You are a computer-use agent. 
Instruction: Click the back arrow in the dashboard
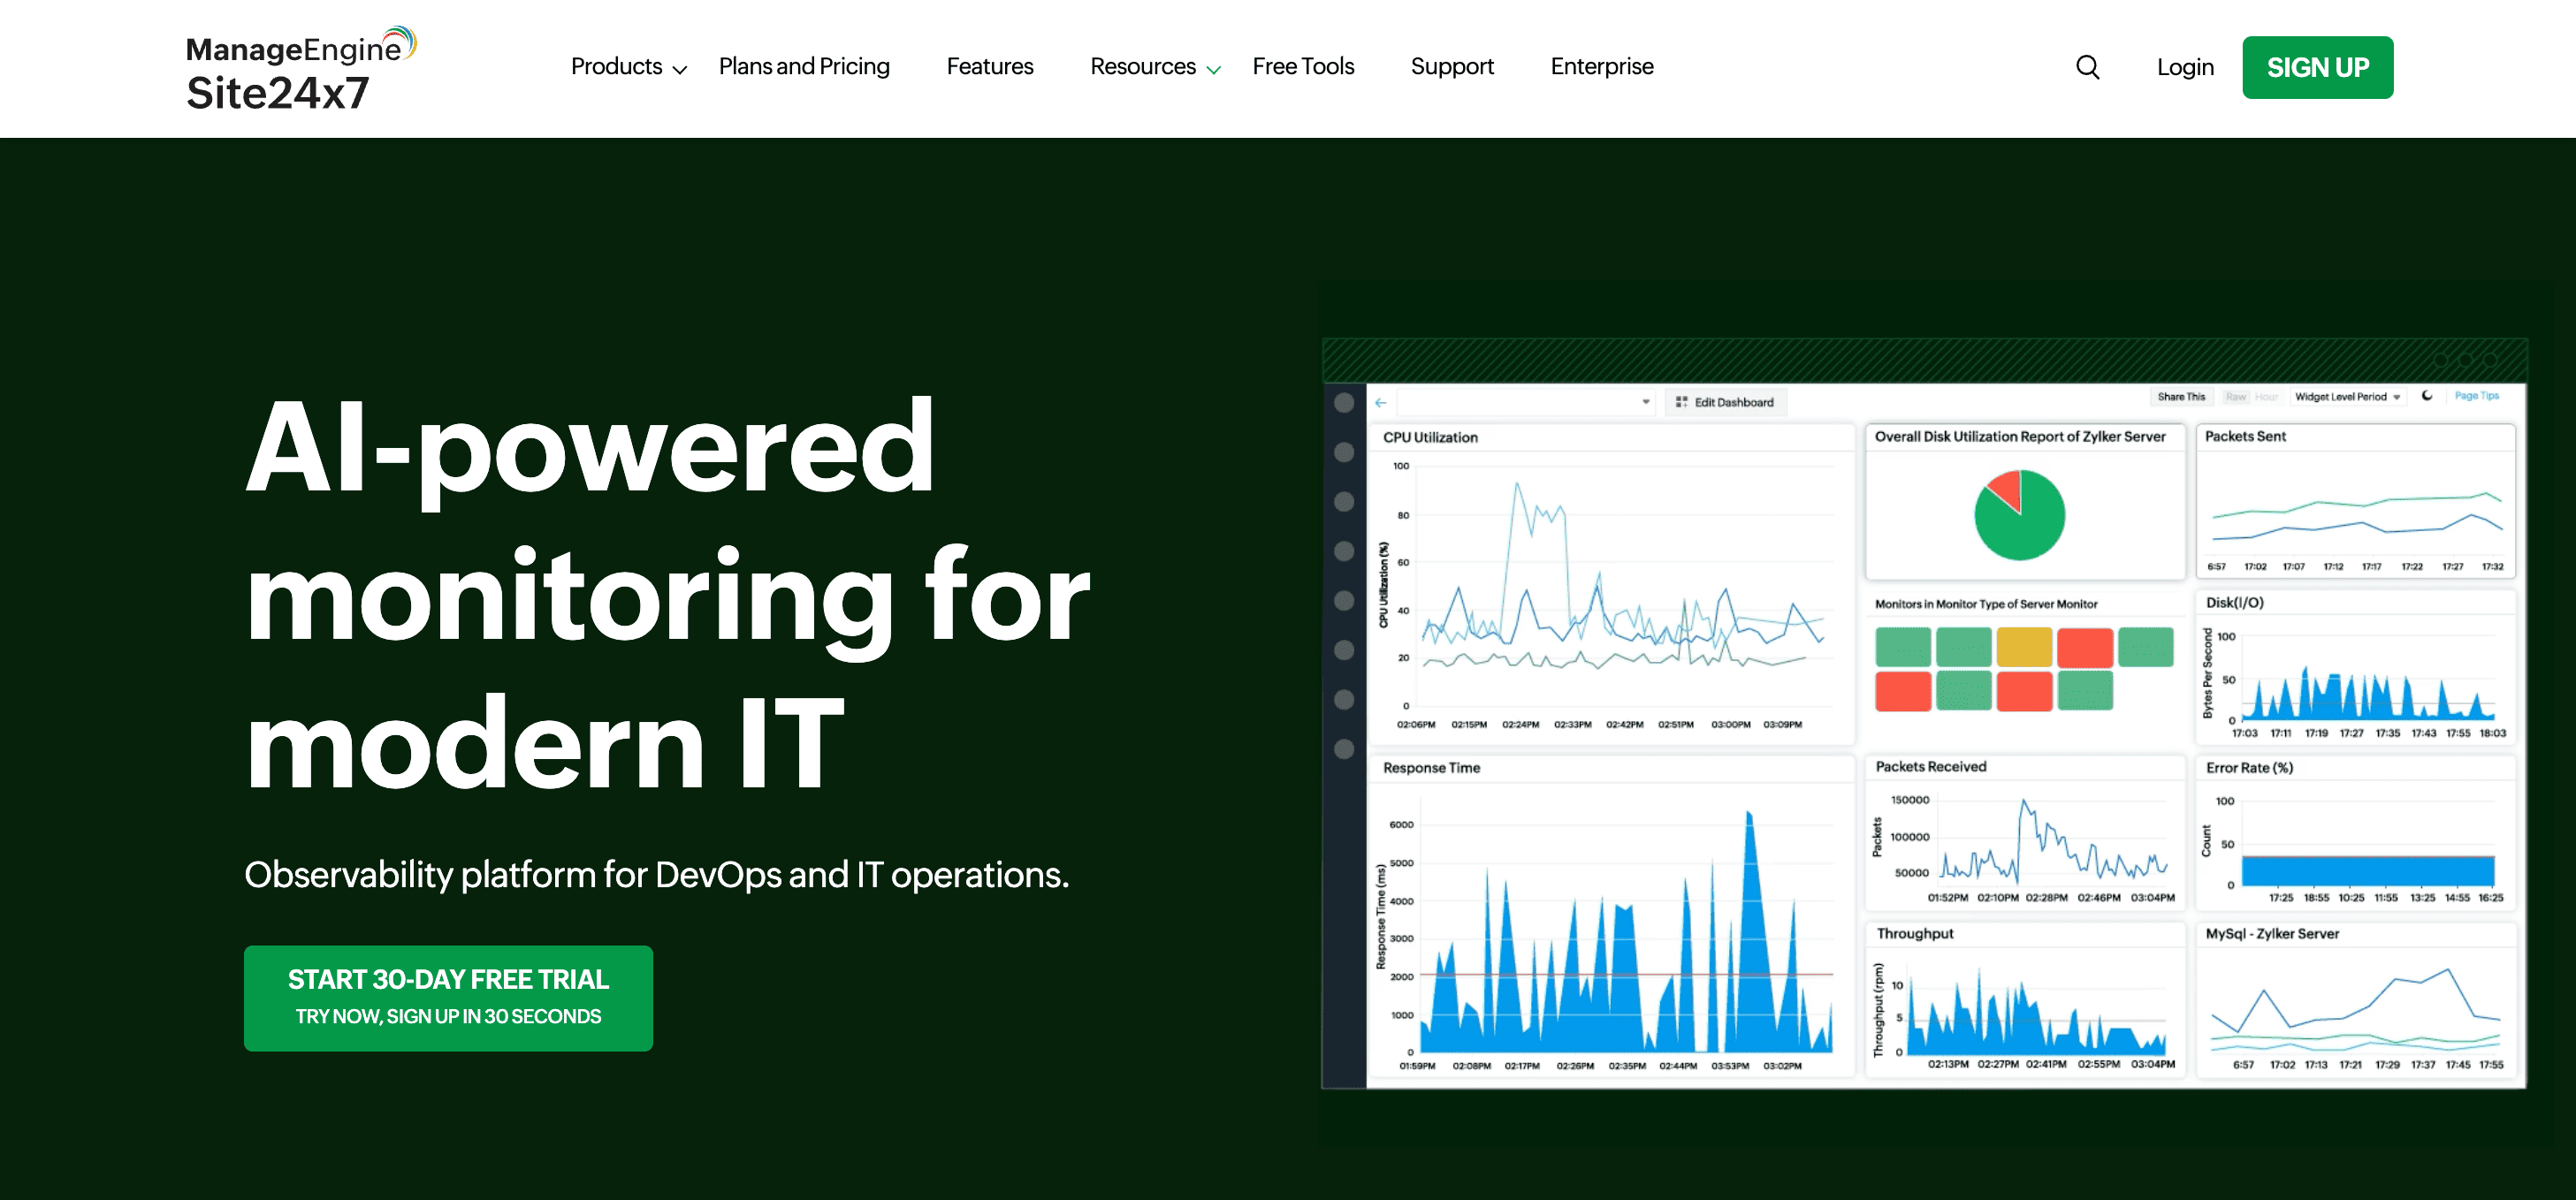(1381, 403)
